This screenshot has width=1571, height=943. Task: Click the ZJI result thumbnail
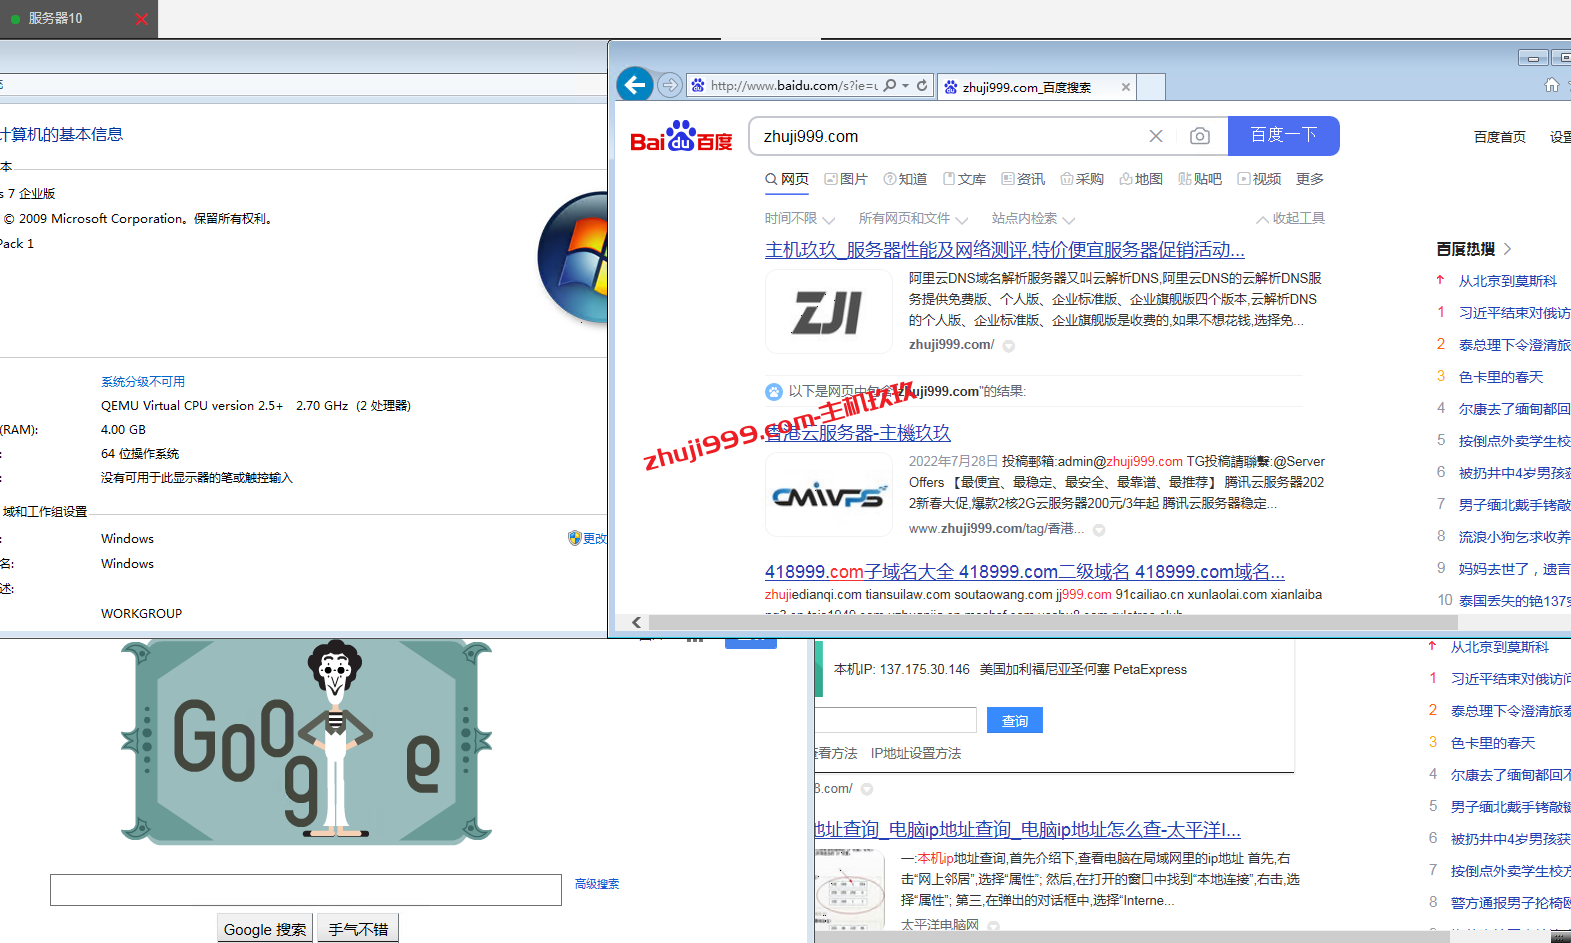click(x=828, y=312)
